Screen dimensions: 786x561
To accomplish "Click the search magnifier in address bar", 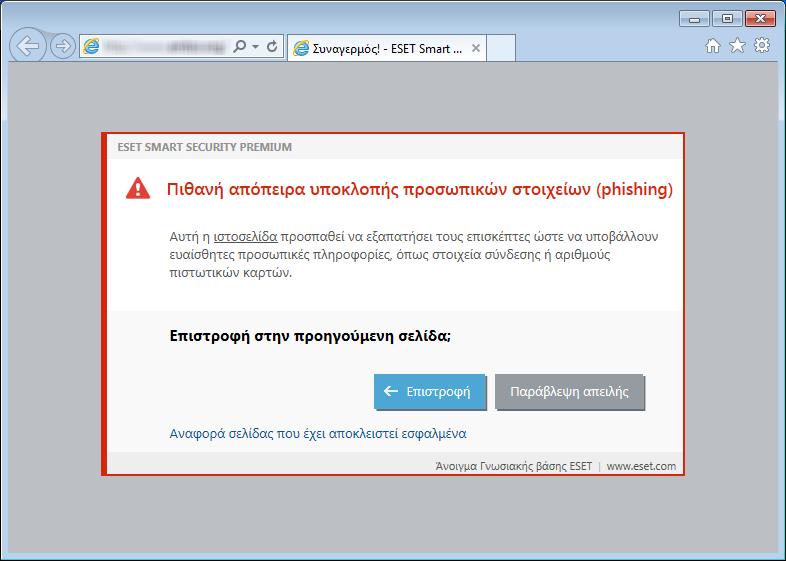I will pos(240,47).
